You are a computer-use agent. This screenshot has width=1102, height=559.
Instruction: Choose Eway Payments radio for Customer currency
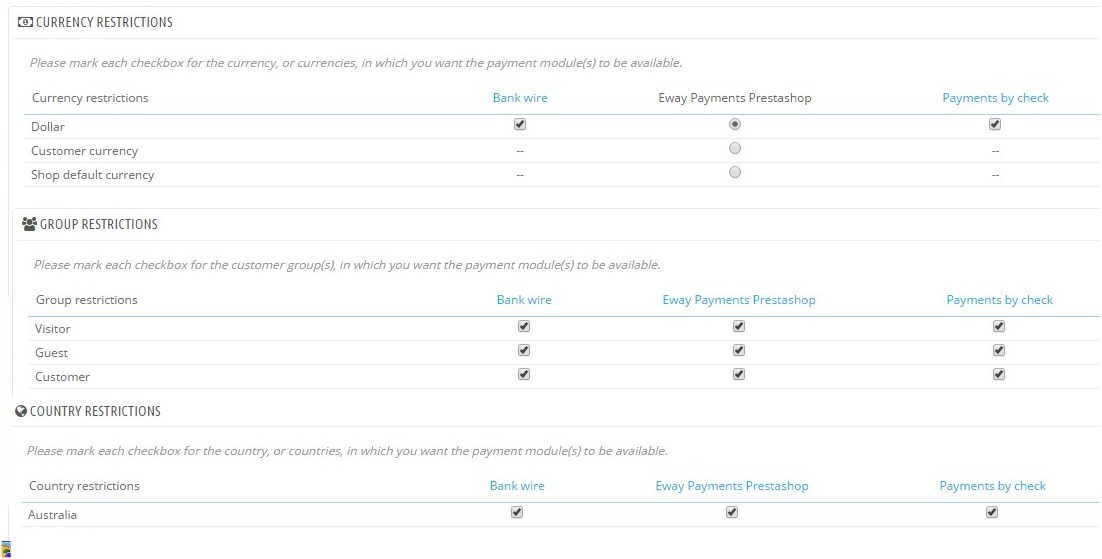coord(735,148)
